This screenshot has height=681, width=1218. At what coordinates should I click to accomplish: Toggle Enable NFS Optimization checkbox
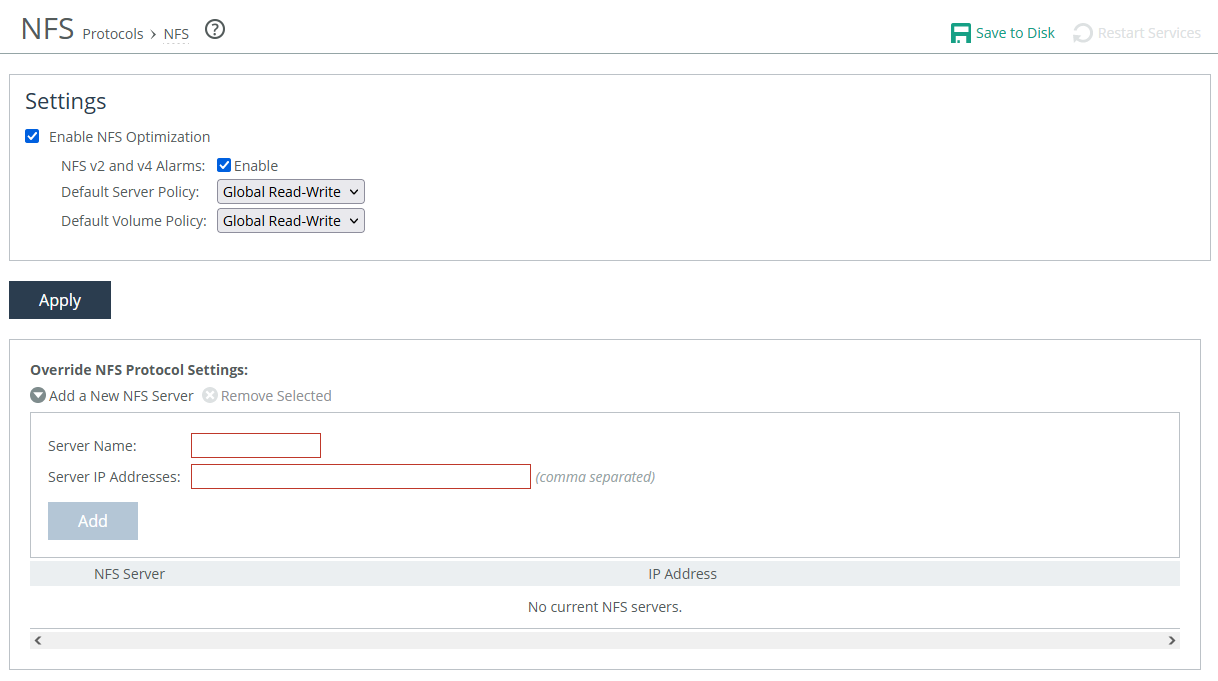(32, 136)
